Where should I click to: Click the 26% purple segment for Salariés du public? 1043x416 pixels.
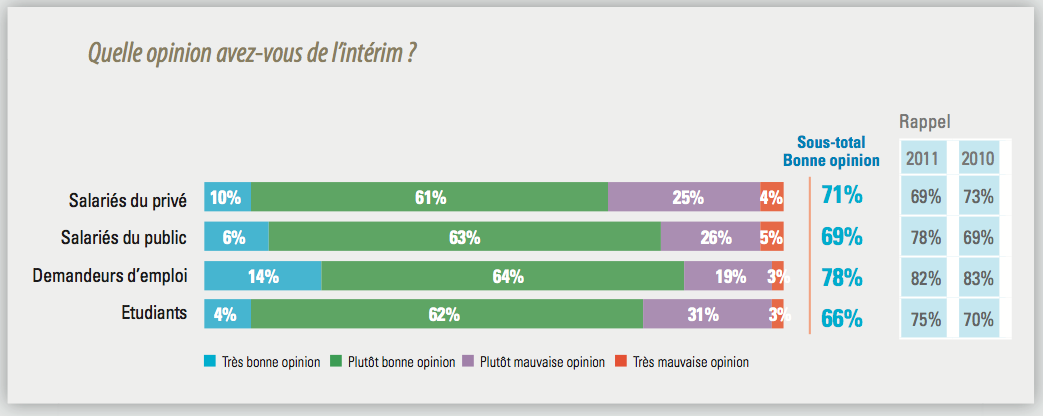[710, 236]
